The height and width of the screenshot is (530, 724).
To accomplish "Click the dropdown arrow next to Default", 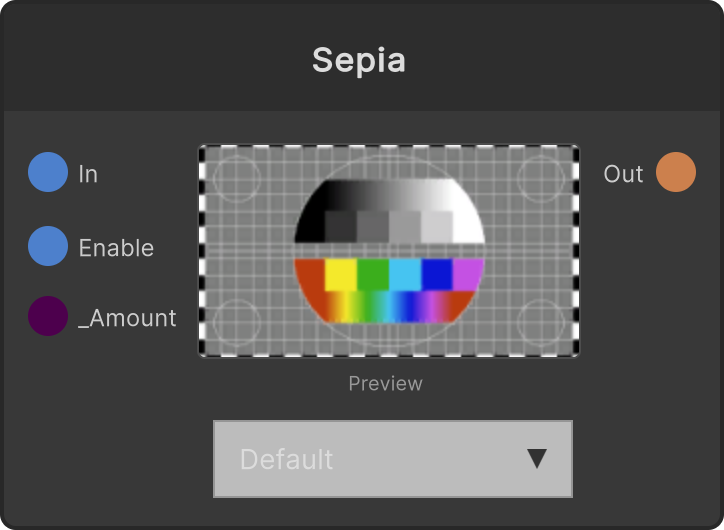I will [537, 459].
